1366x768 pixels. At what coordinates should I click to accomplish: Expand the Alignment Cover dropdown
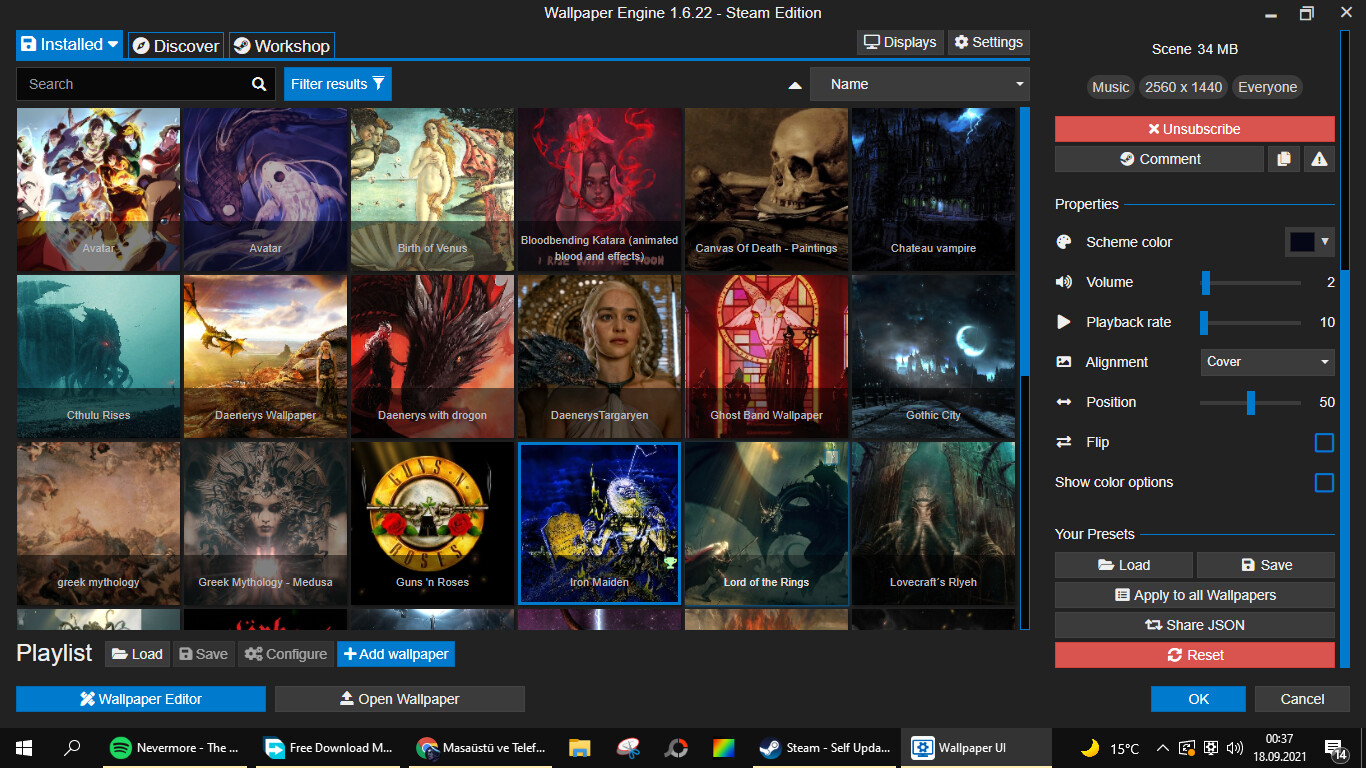tap(1267, 362)
